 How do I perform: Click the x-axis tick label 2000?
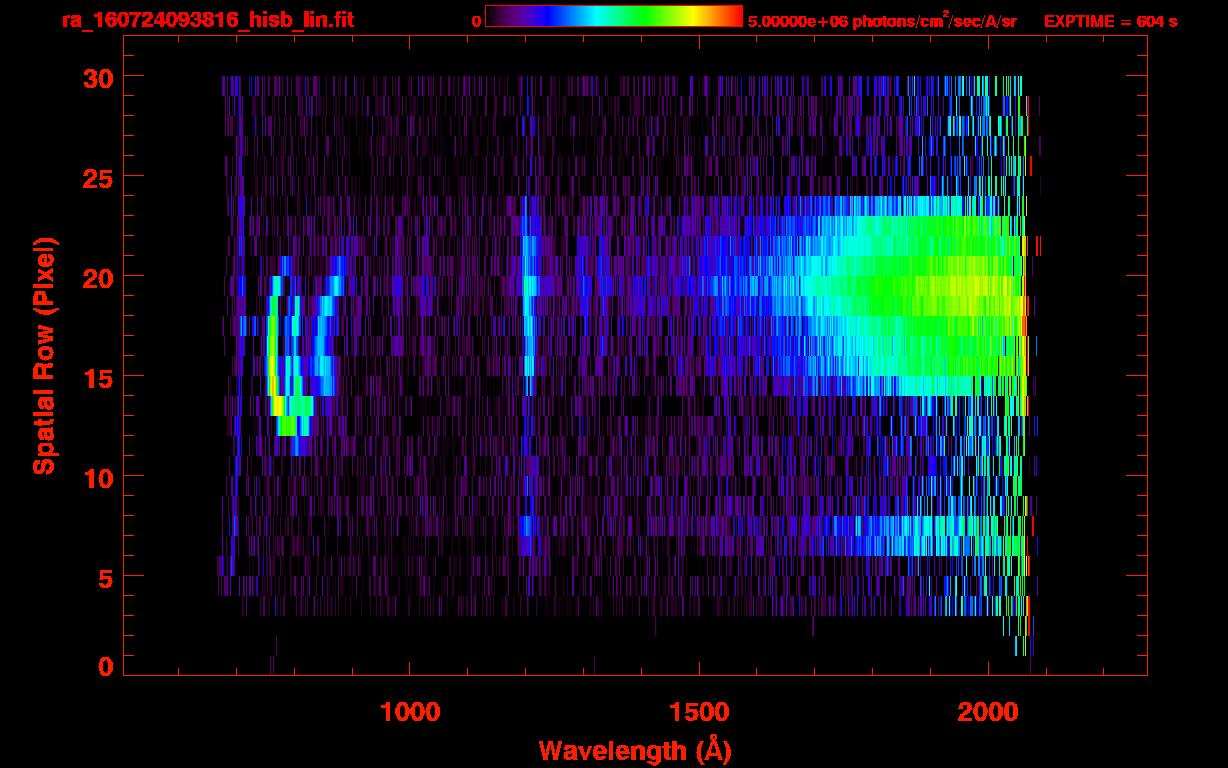point(989,712)
